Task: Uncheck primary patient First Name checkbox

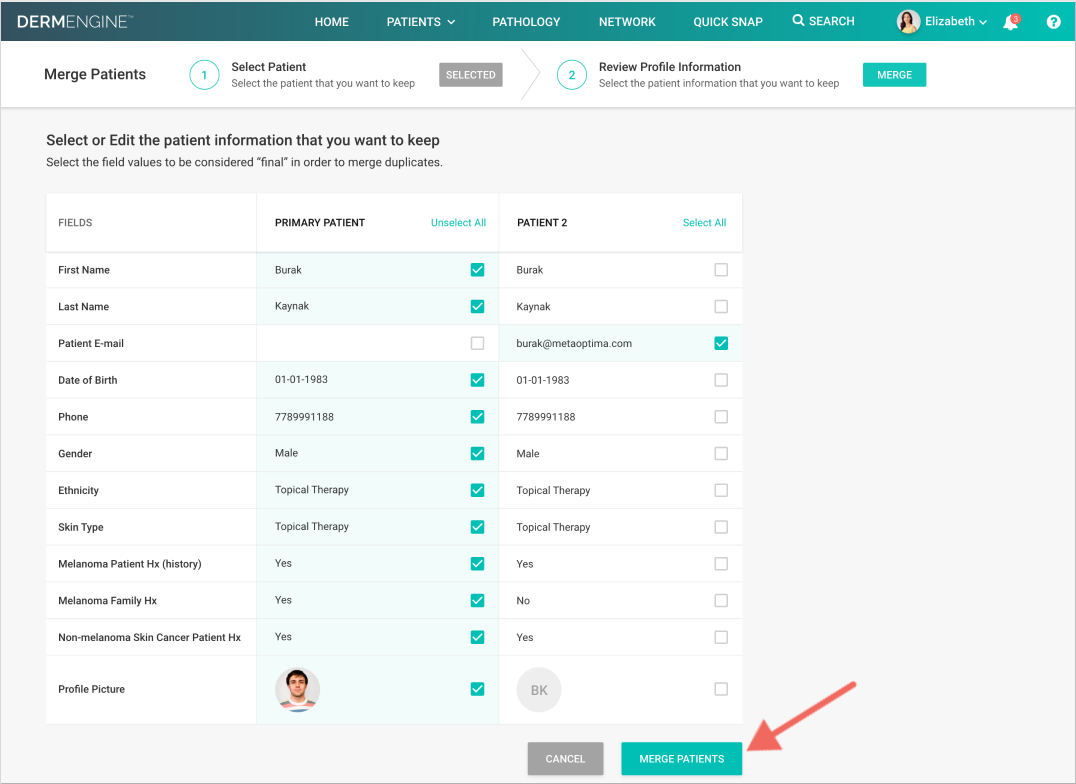Action: (477, 270)
